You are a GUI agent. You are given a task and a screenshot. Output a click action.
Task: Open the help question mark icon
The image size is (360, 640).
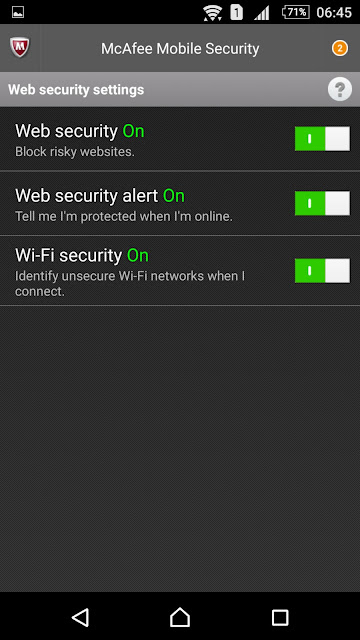point(340,89)
